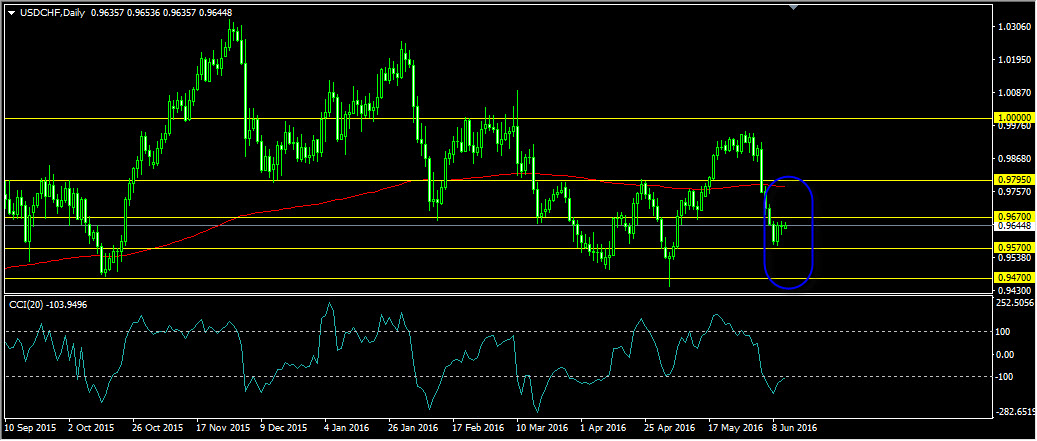Click the 9 Dec 2015 date label
The image size is (1037, 441).
[x=284, y=428]
